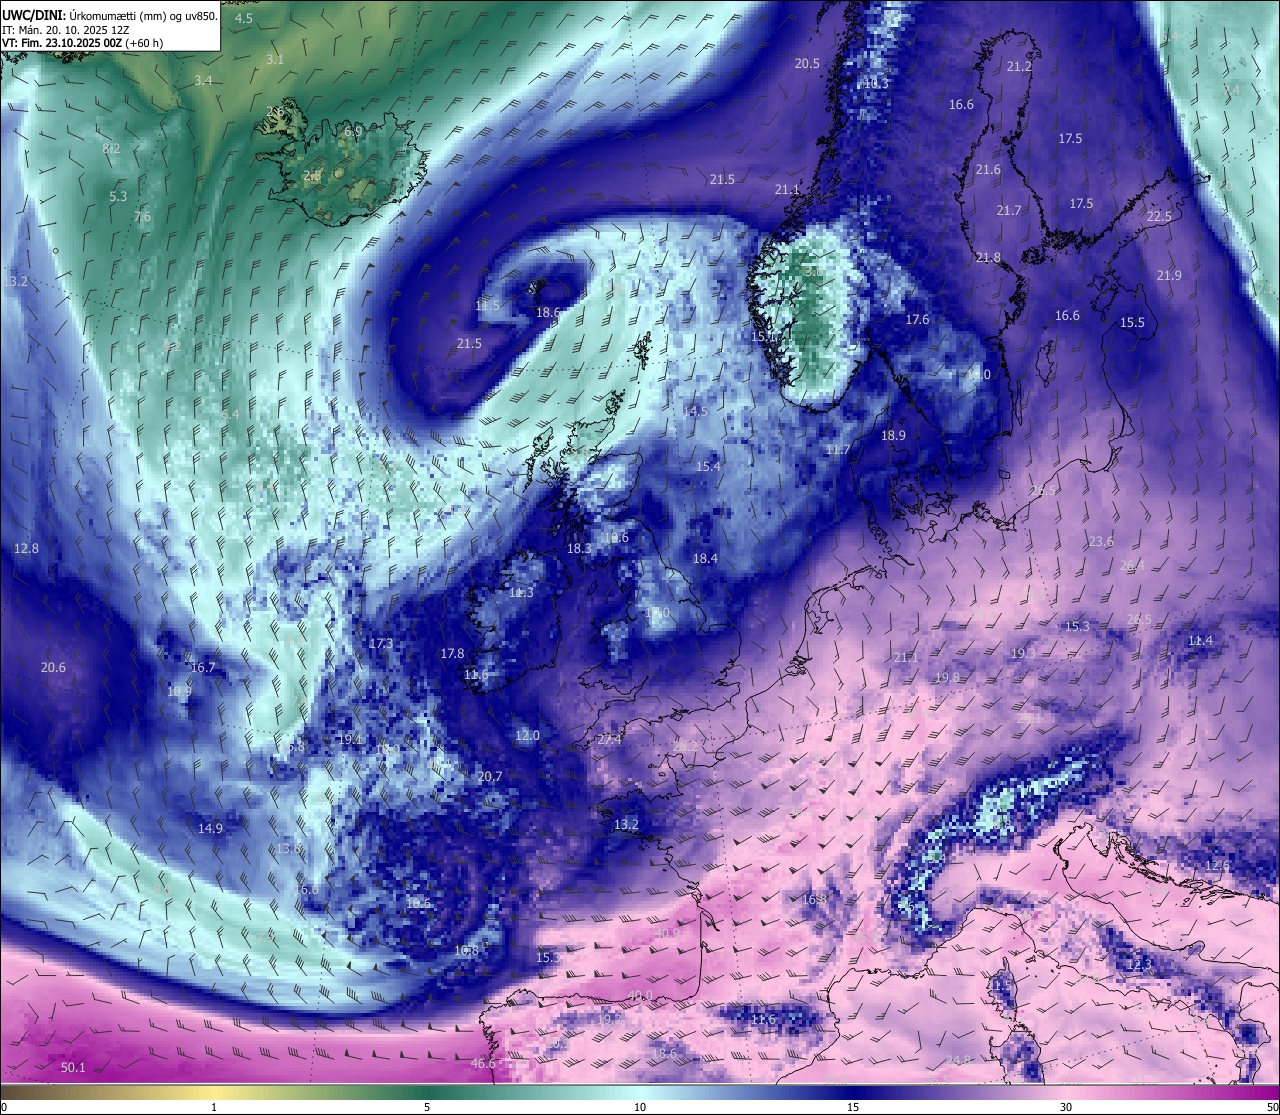
Task: Click the value 20.6 in the western Atlantic
Action: pos(53,668)
